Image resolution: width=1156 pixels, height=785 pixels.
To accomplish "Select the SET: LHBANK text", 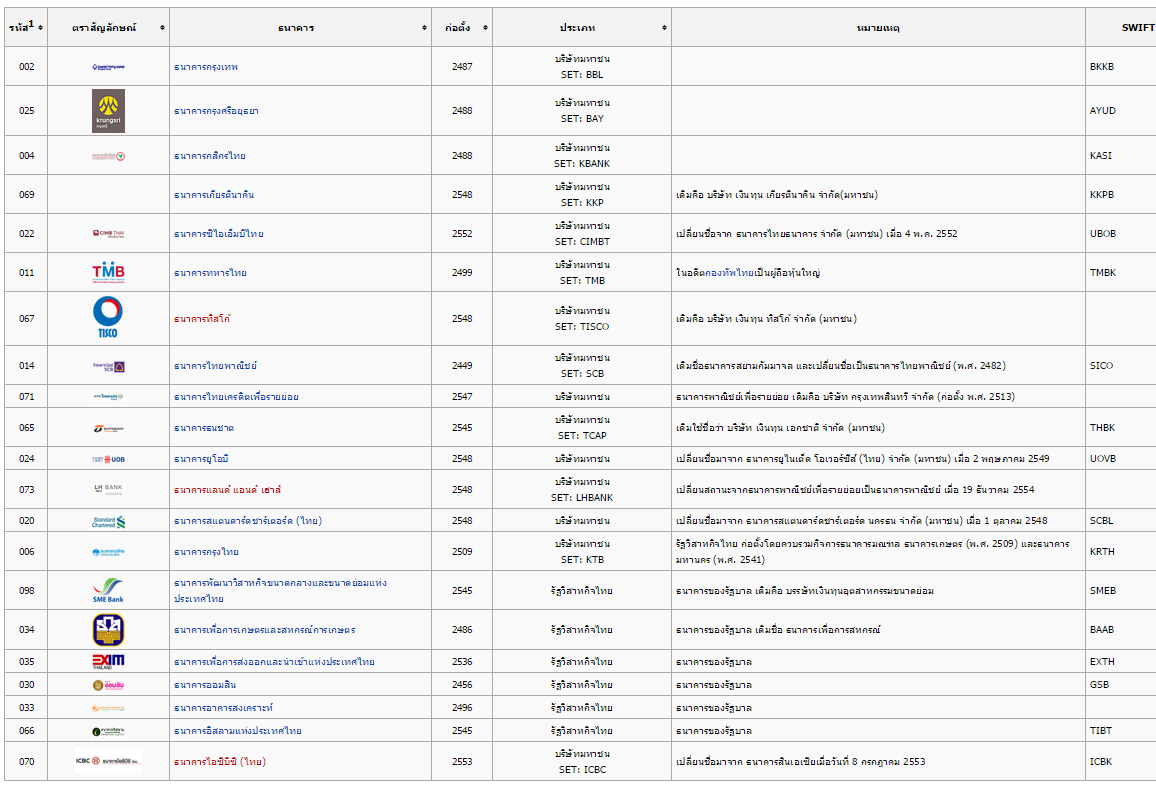I will 582,498.
